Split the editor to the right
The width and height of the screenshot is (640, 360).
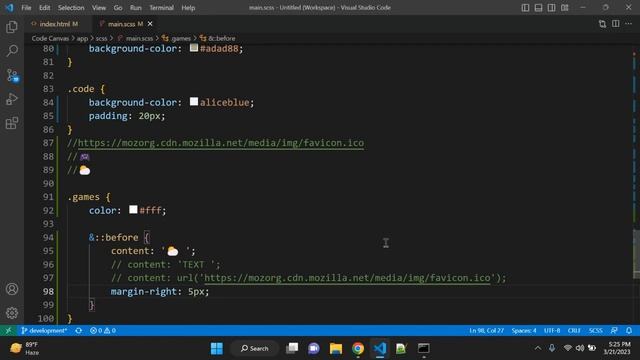click(x=616, y=24)
